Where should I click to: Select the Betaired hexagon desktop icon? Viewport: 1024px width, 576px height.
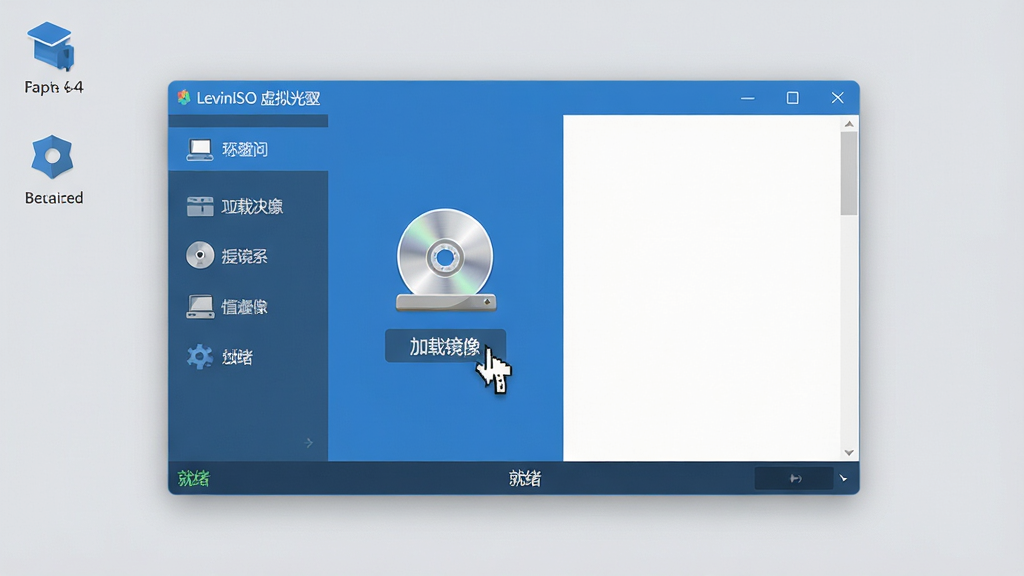pos(52,157)
